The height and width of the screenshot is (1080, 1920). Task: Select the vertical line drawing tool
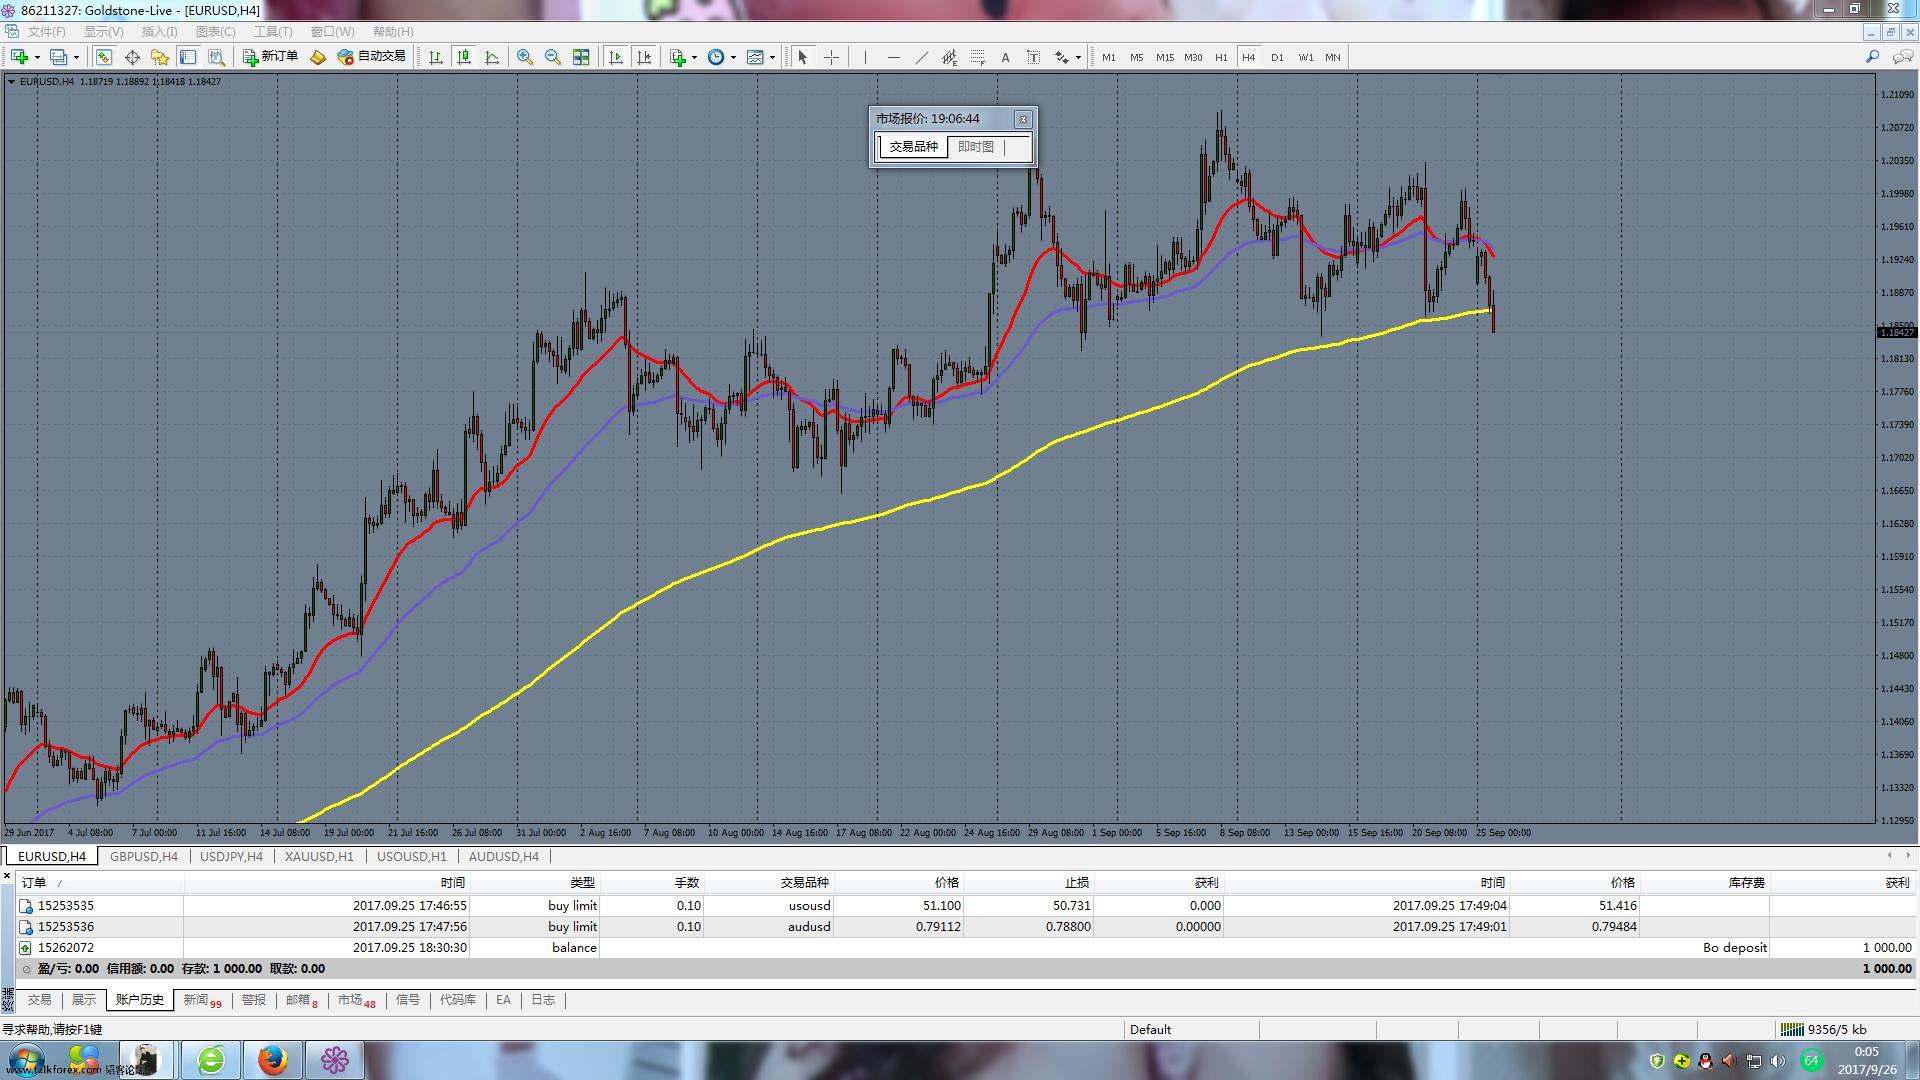pyautogui.click(x=865, y=57)
